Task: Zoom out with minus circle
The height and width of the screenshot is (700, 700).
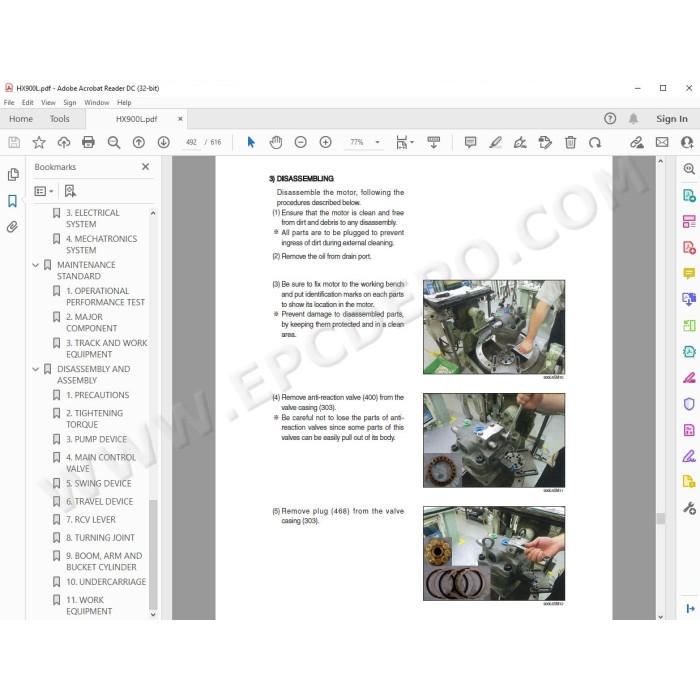Action: tap(300, 142)
